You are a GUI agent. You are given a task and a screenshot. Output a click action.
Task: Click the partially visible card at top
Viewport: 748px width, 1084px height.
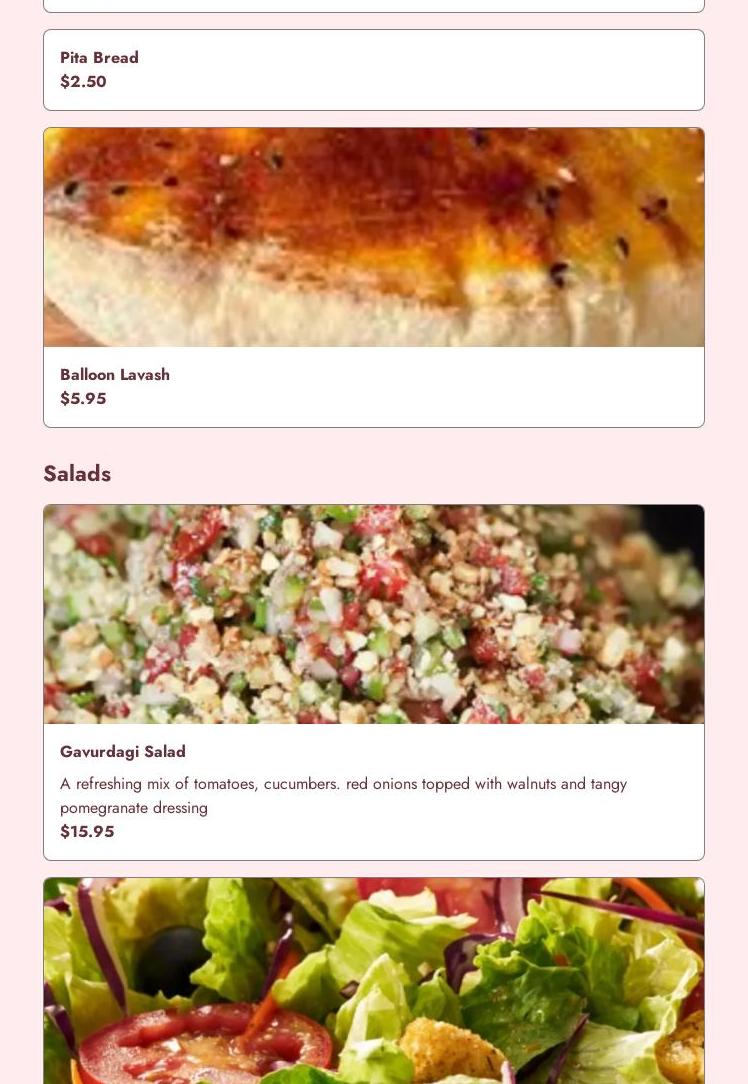pyautogui.click(x=374, y=6)
